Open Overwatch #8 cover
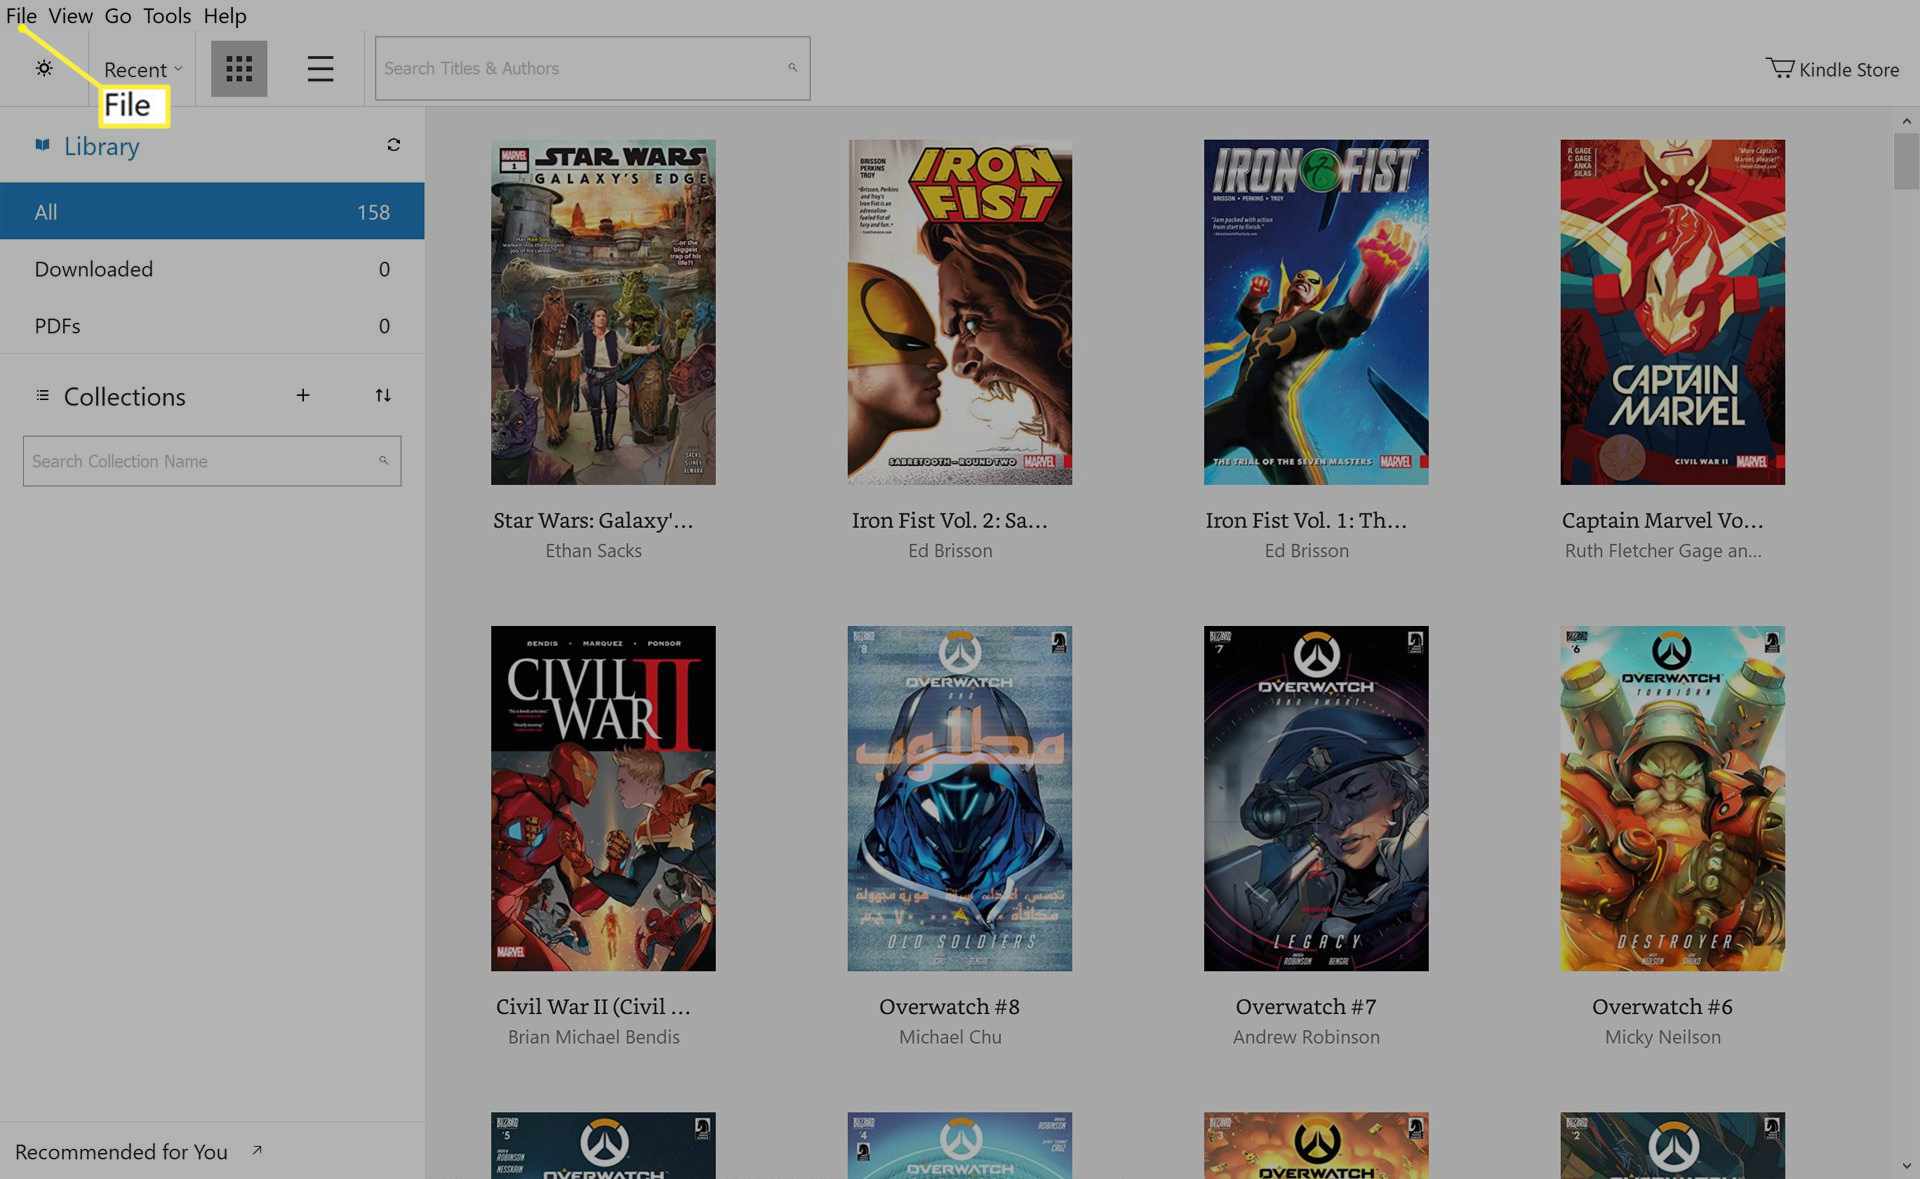The height and width of the screenshot is (1179, 1920). 959,798
